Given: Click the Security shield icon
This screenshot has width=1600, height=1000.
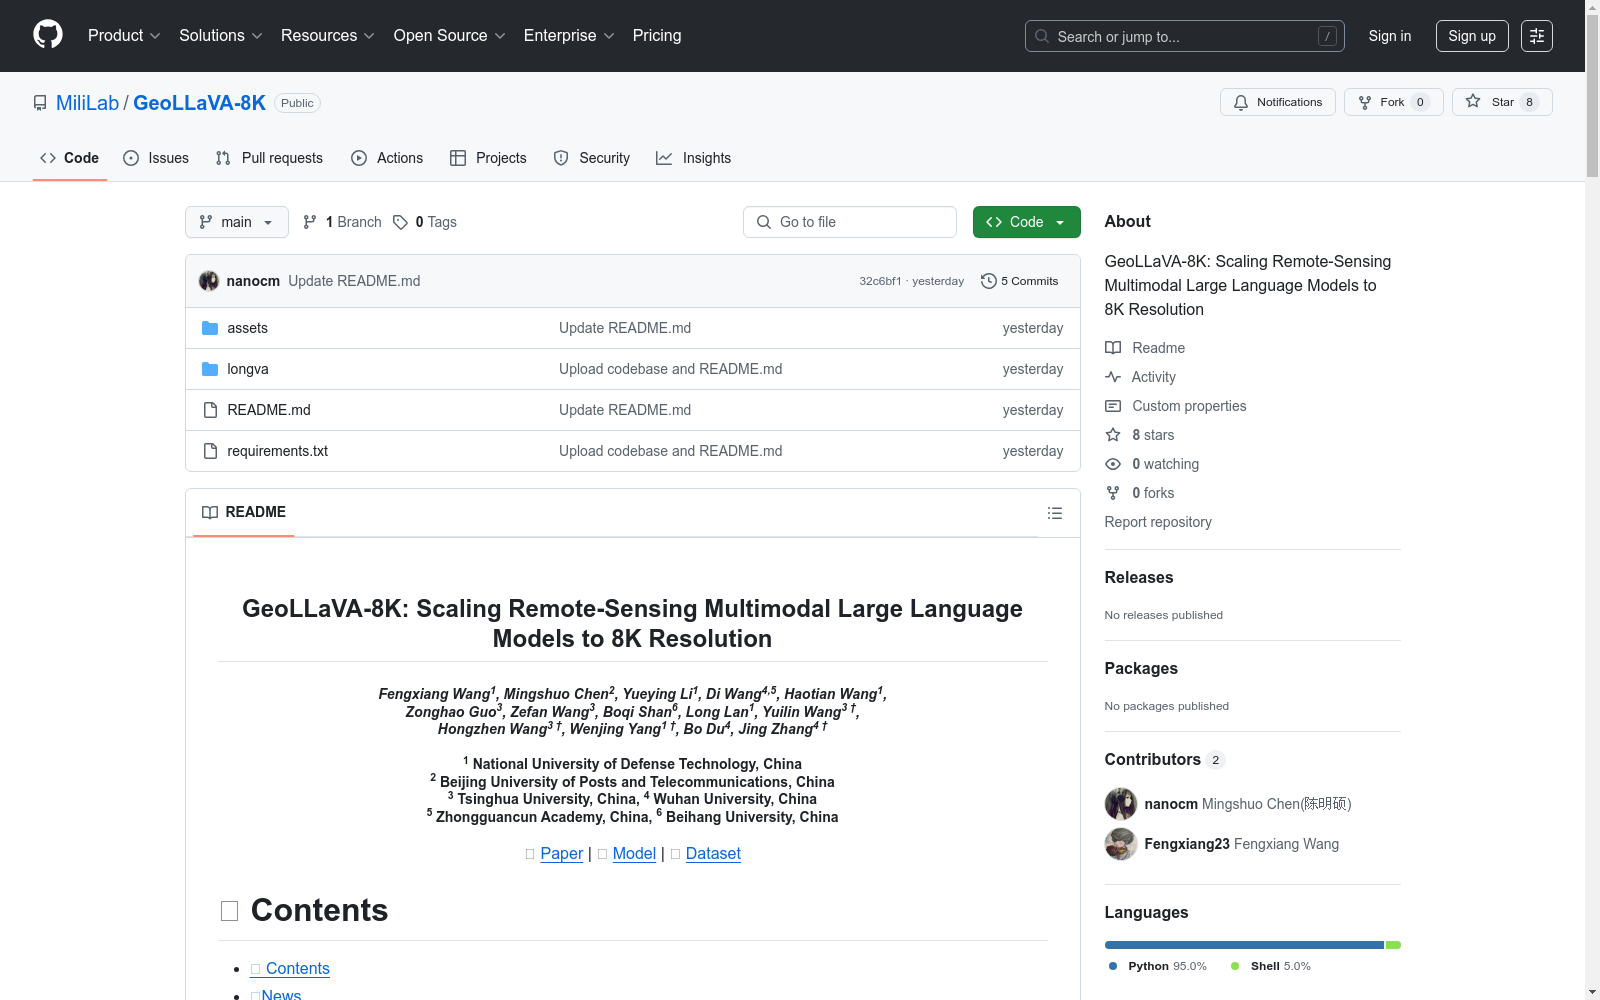Looking at the screenshot, I should click(x=561, y=158).
